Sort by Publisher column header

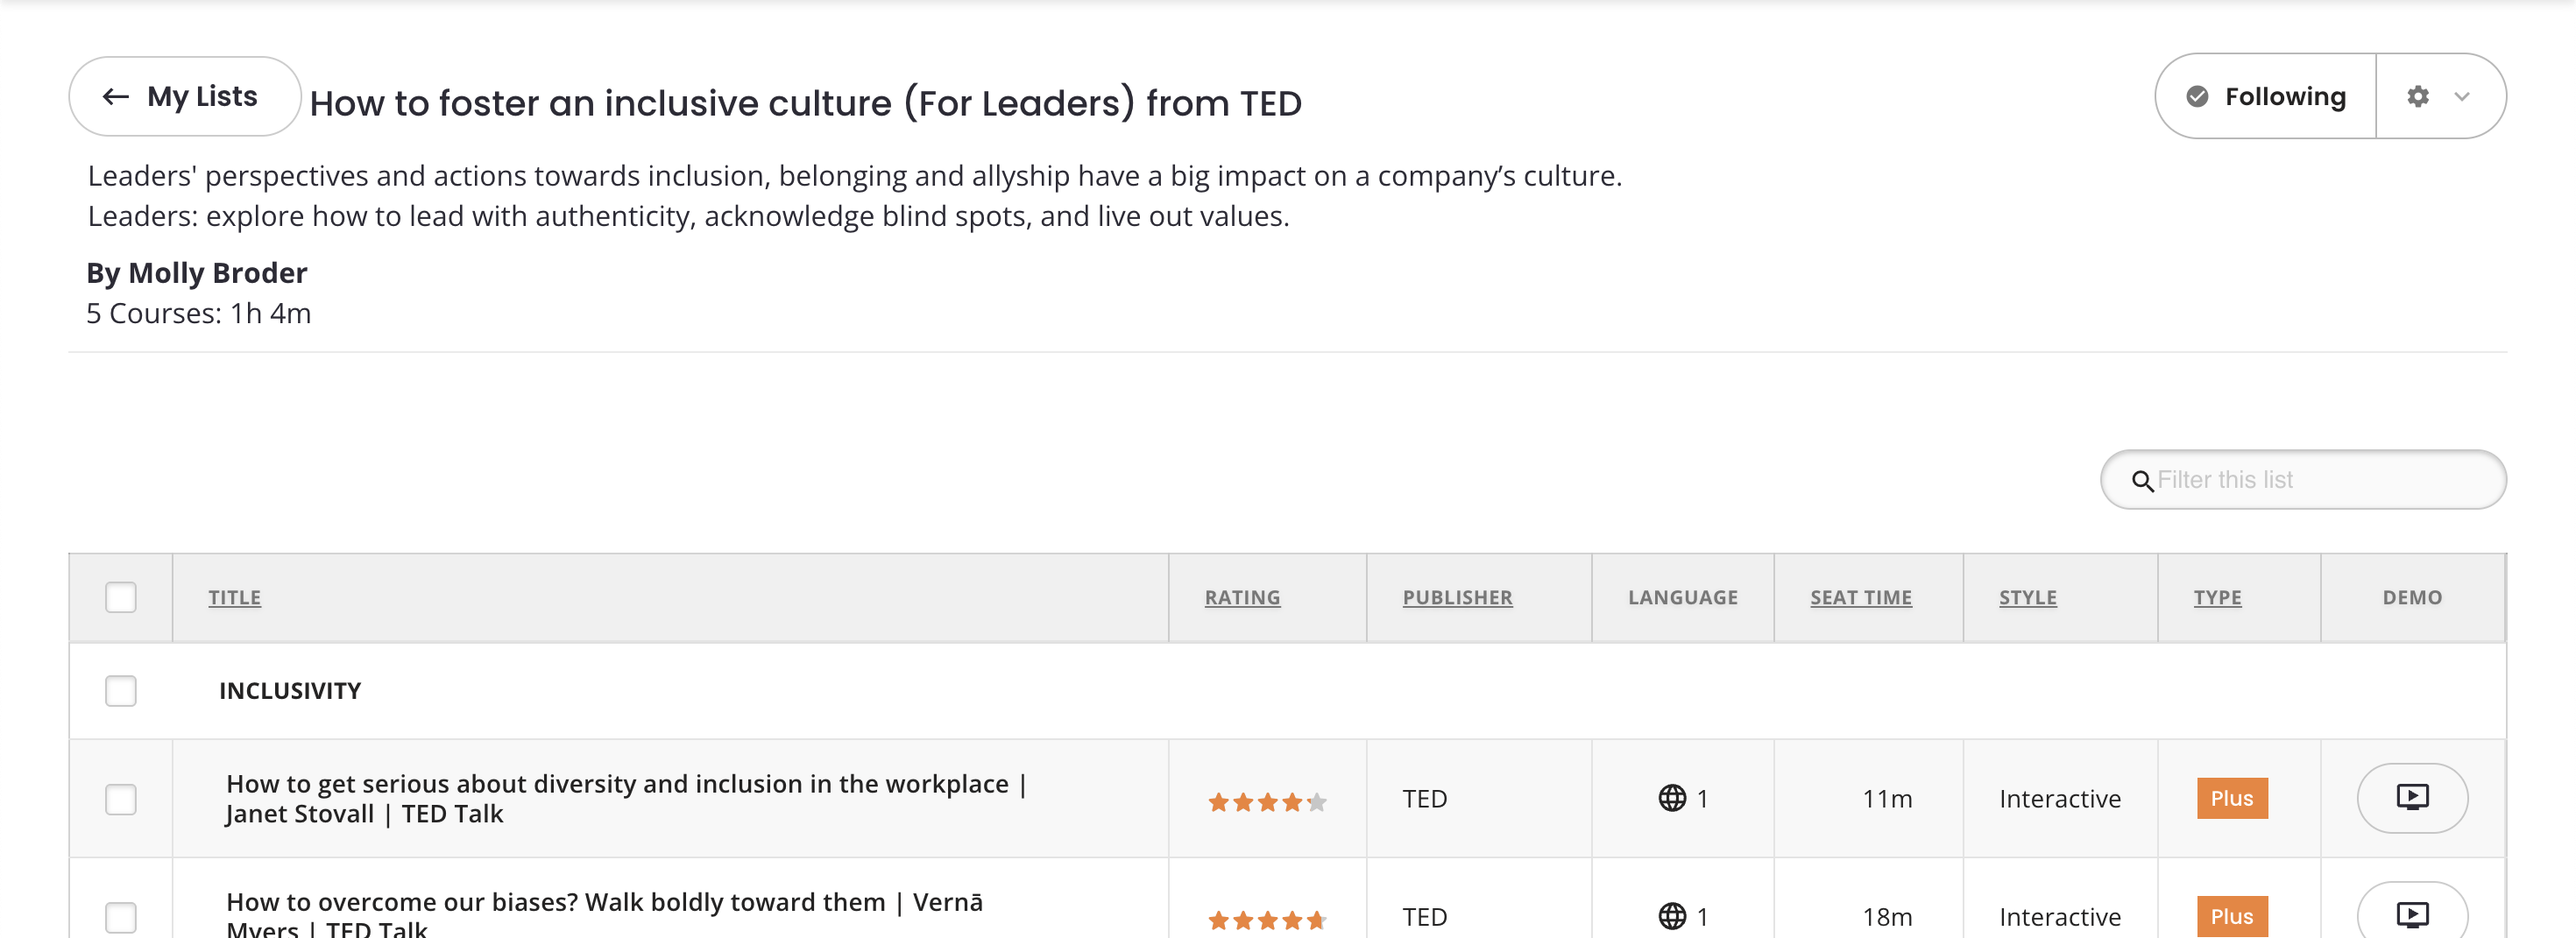click(x=1456, y=597)
